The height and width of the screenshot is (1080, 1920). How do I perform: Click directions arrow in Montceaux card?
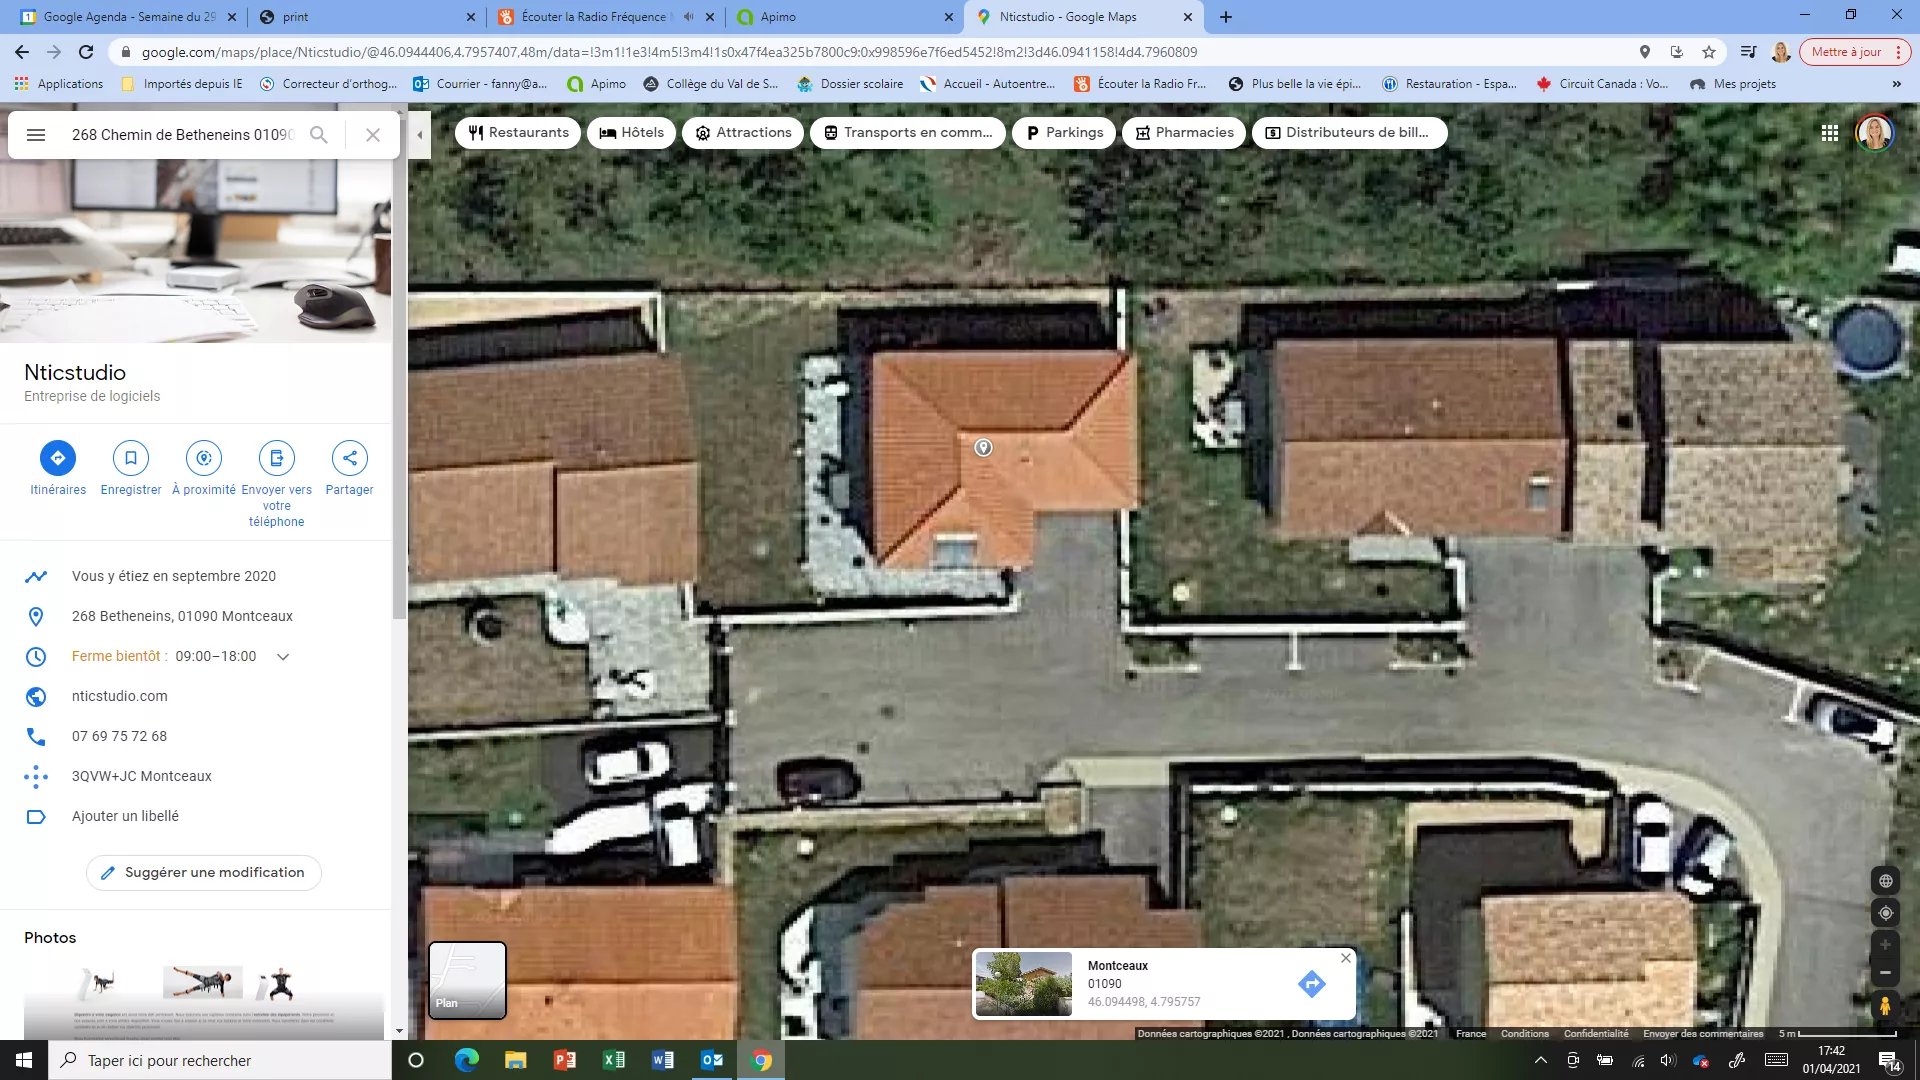(1311, 984)
